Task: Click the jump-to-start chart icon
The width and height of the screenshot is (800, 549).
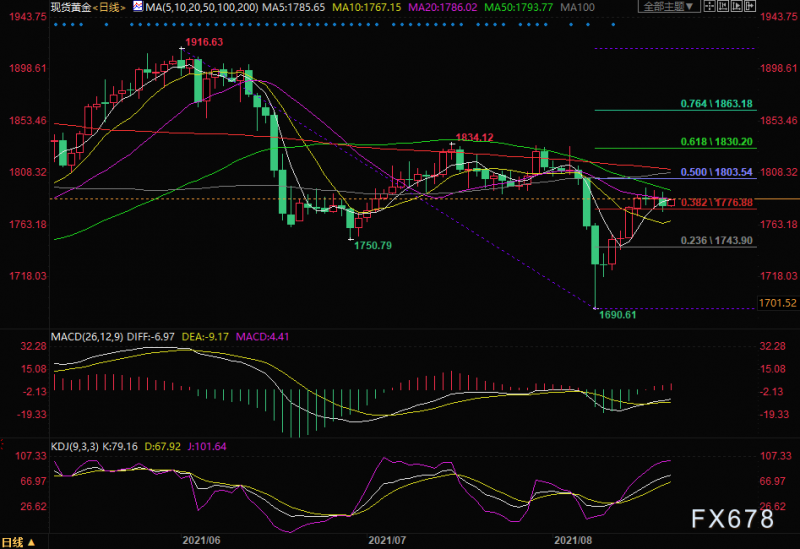Action: click(x=723, y=6)
